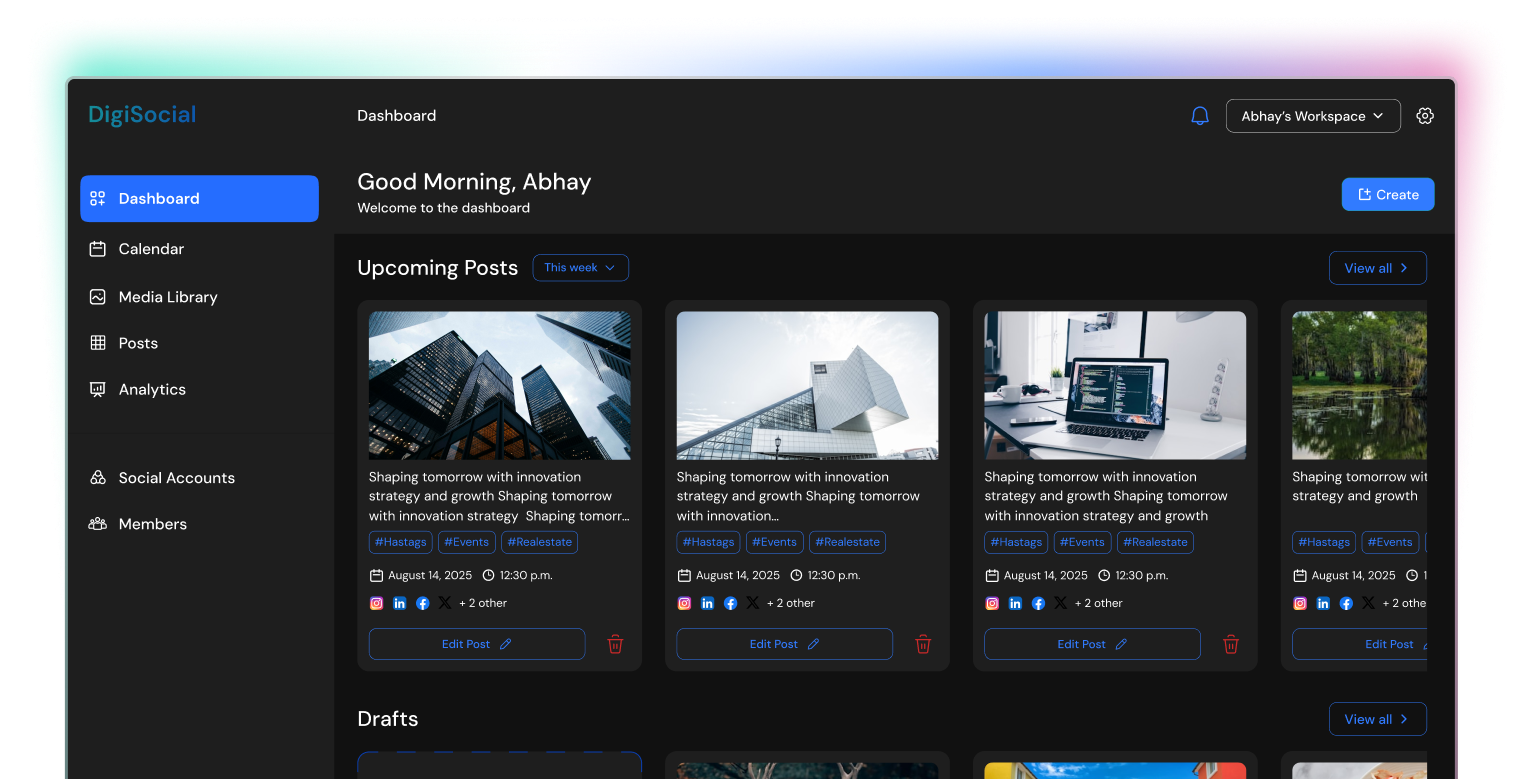This screenshot has width=1523, height=779.
Task: Open Calendar in the sidebar
Action: click(x=151, y=249)
